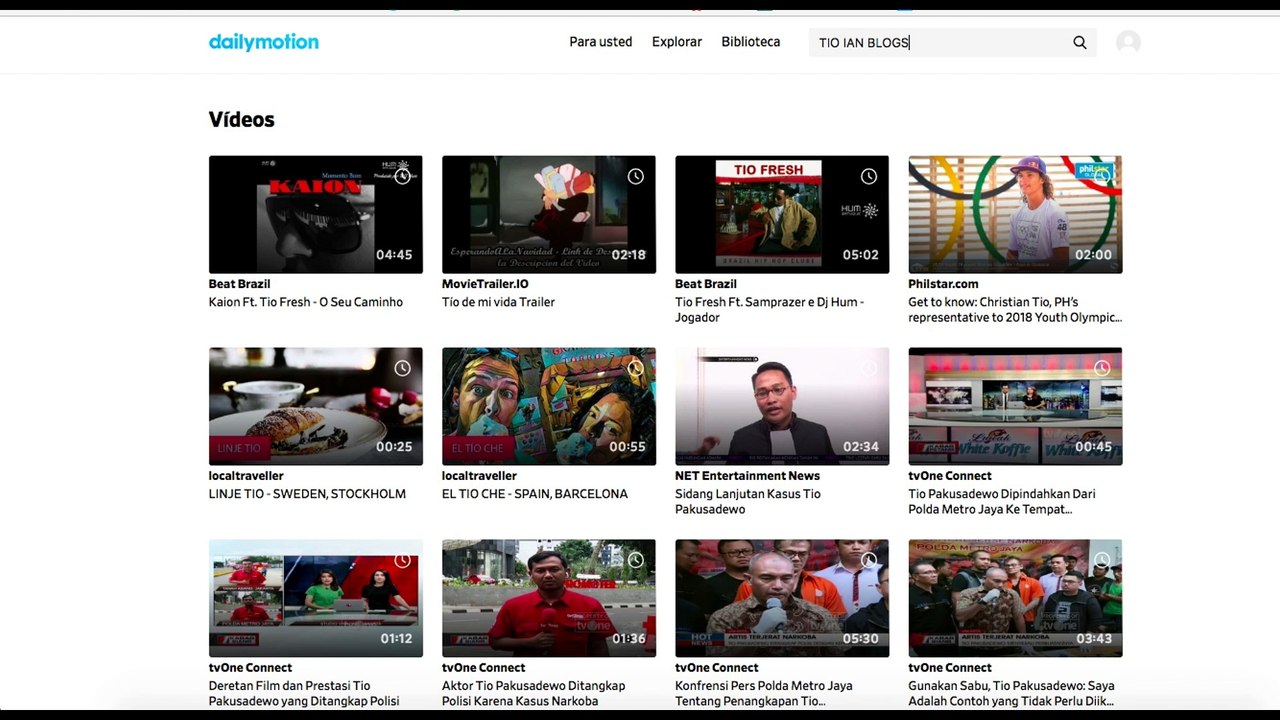1280x720 pixels.
Task: Open title 'Deretan Film dan Prestasi Tio'
Action: click(x=304, y=694)
